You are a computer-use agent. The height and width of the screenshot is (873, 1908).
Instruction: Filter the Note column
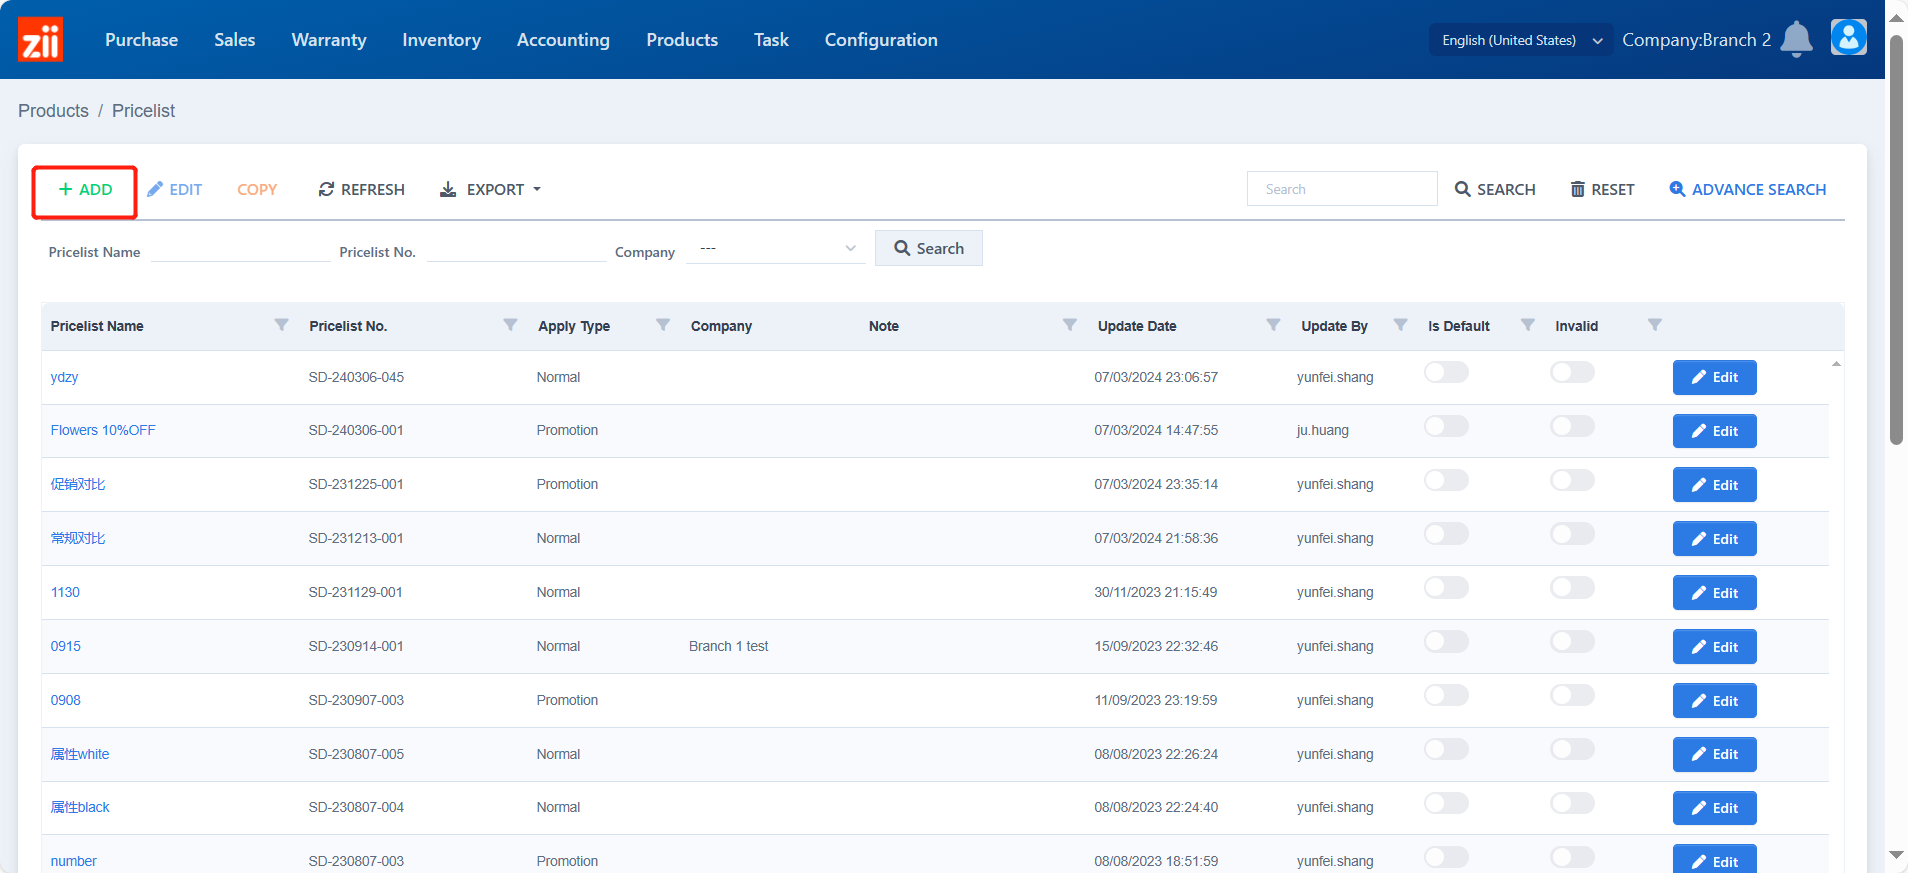click(1069, 325)
